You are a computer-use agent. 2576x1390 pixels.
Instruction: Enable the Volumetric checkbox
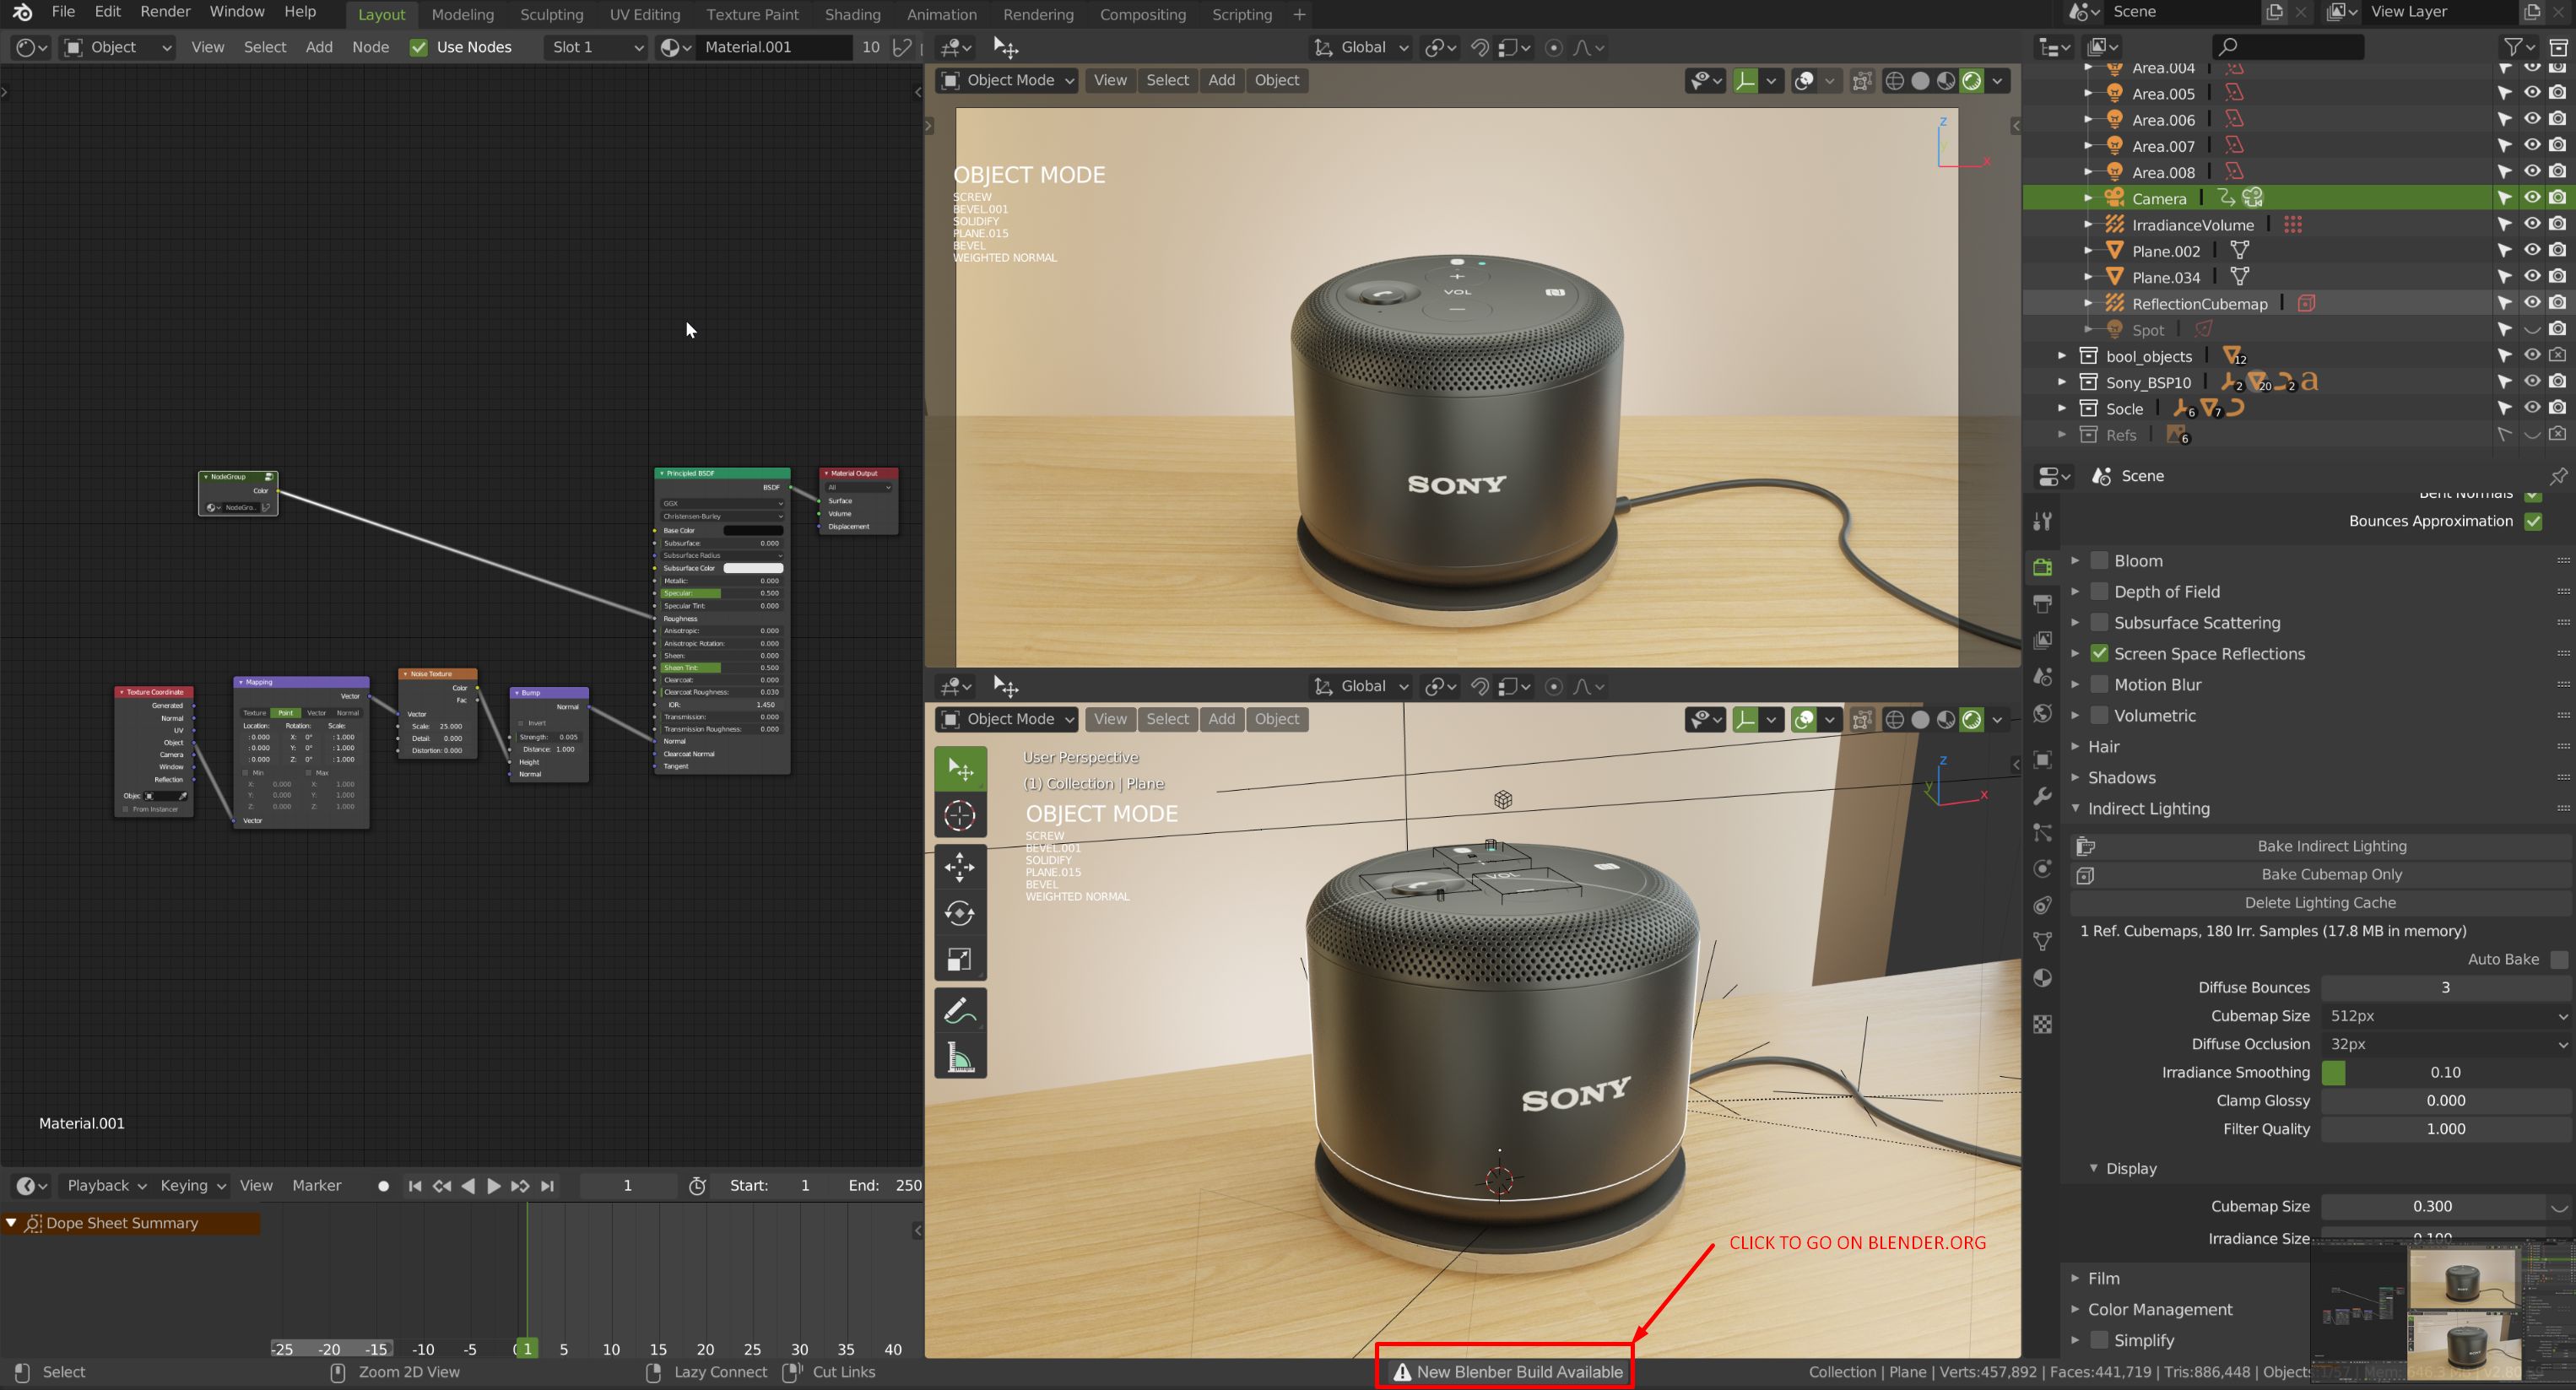2100,716
